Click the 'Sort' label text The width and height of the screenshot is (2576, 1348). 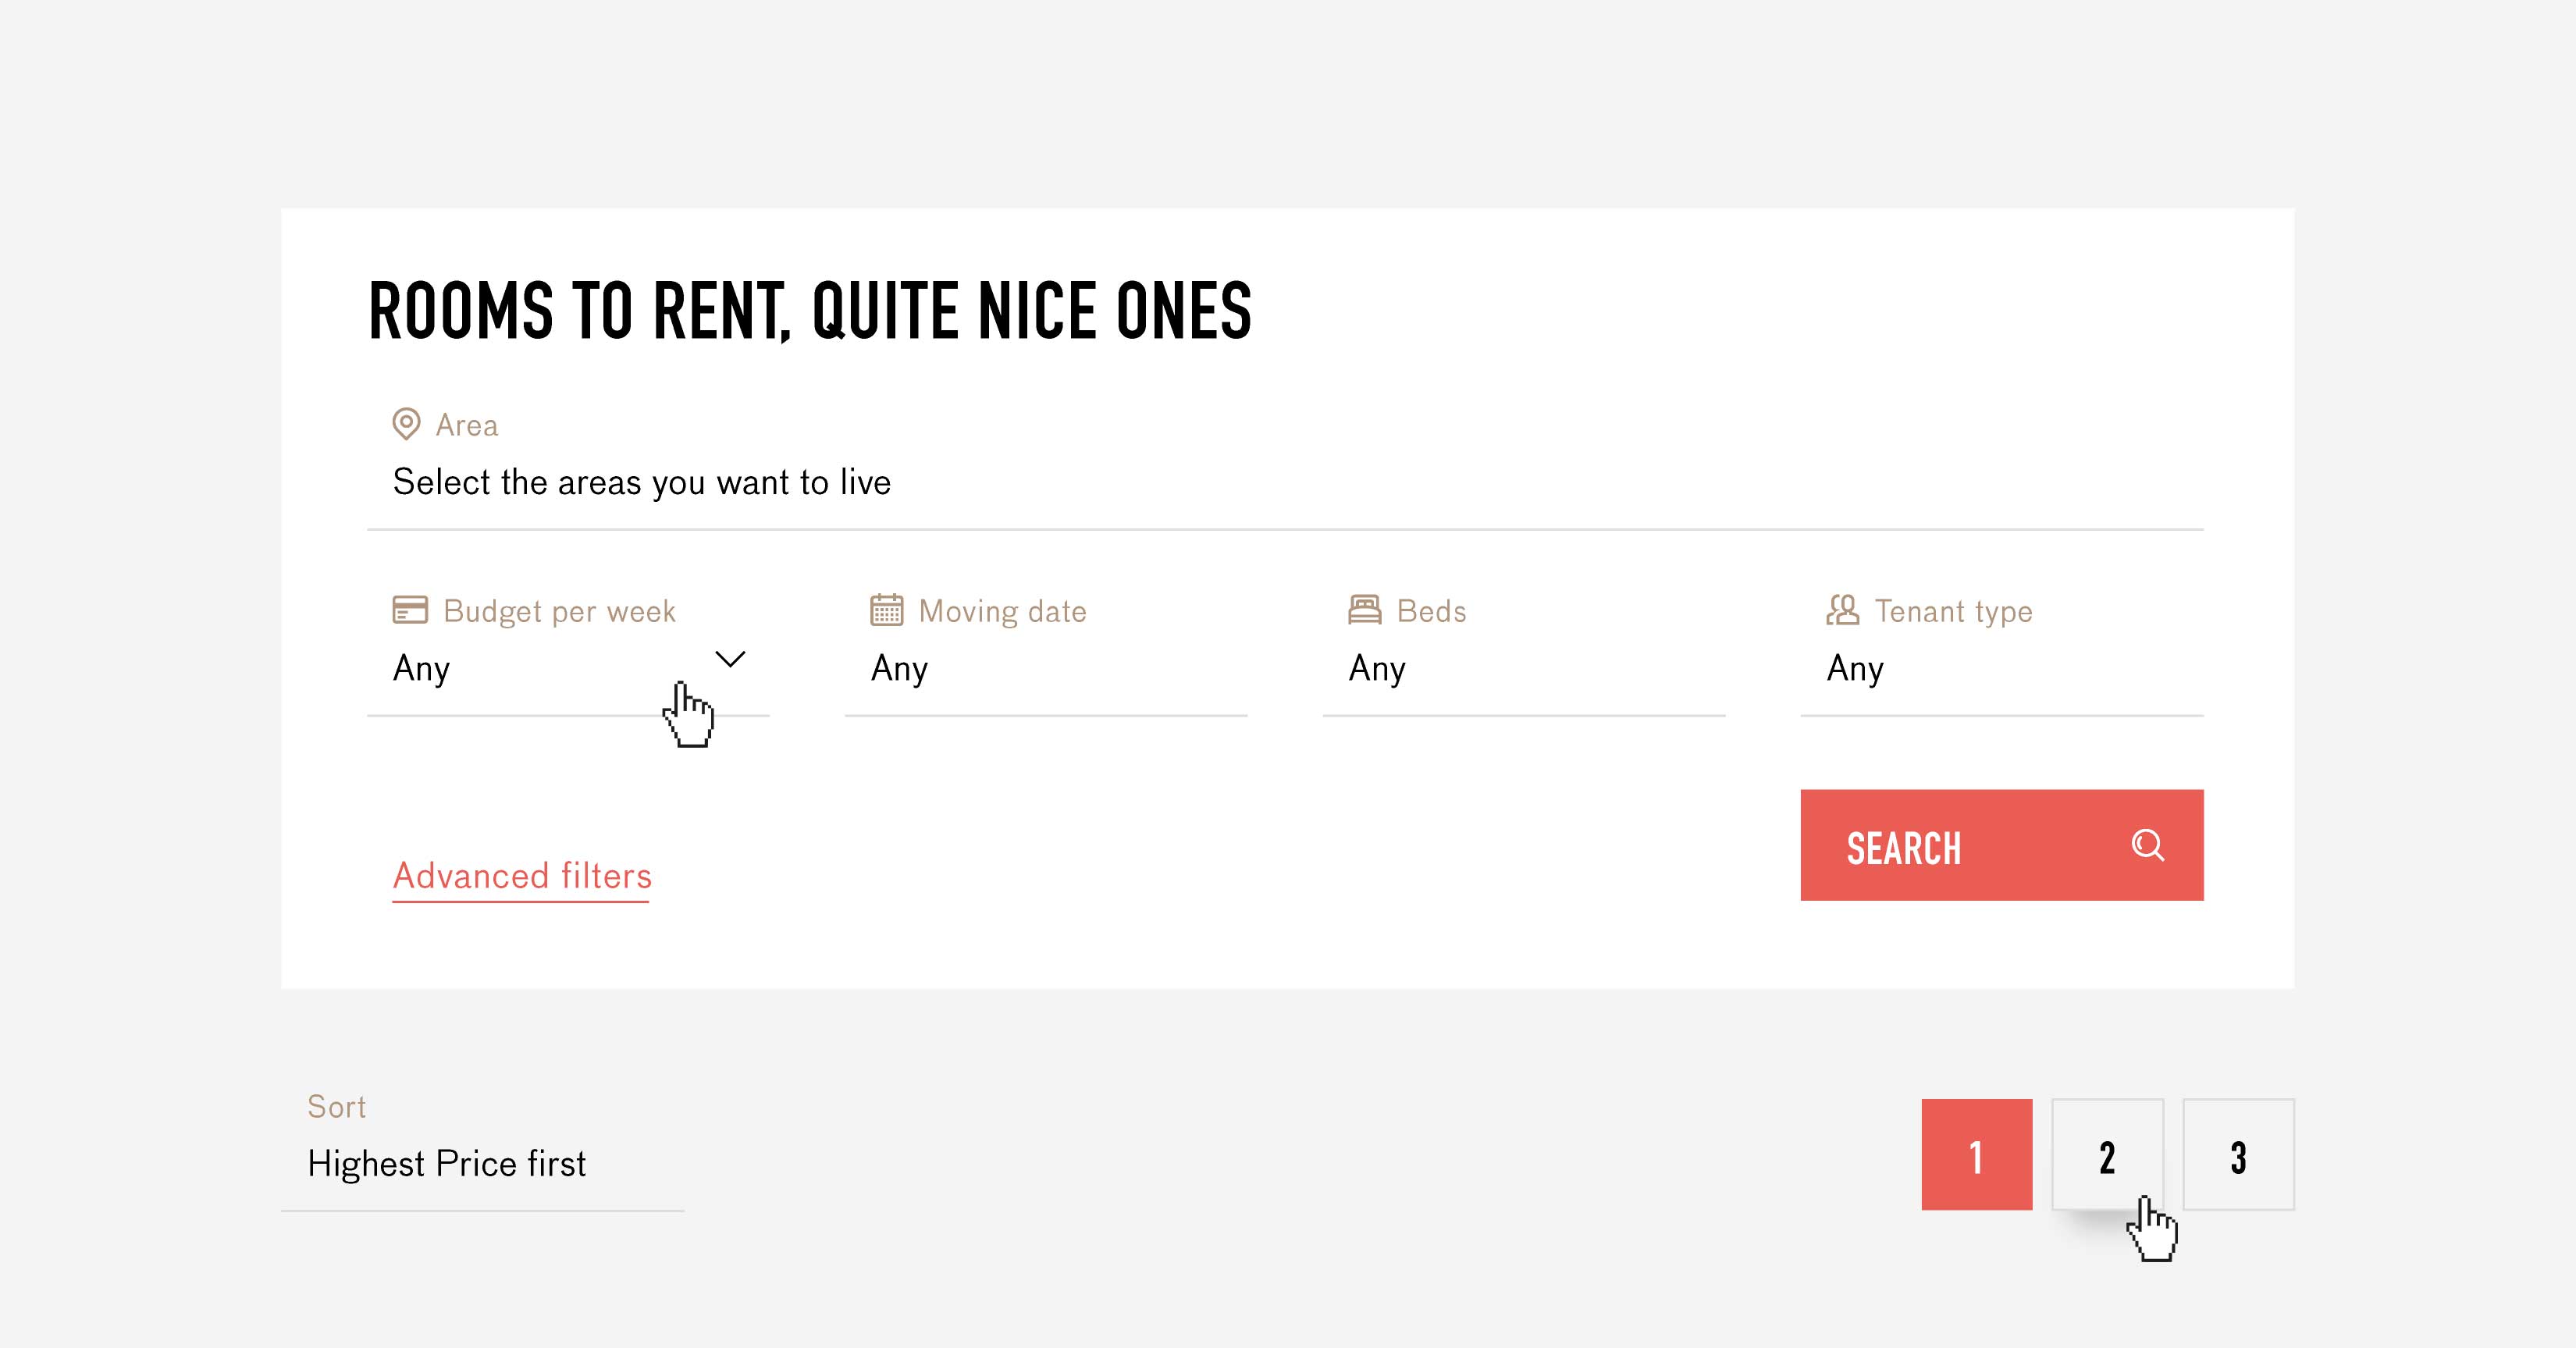click(x=336, y=1106)
